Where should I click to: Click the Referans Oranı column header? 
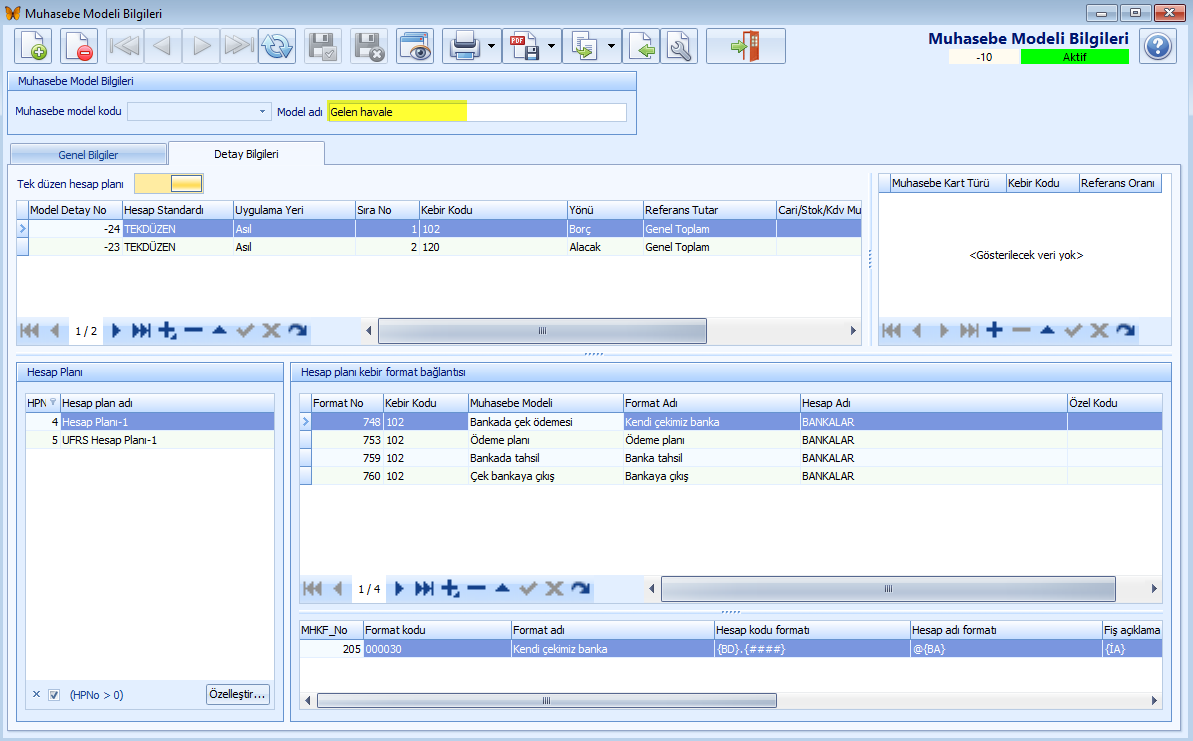coord(1120,183)
